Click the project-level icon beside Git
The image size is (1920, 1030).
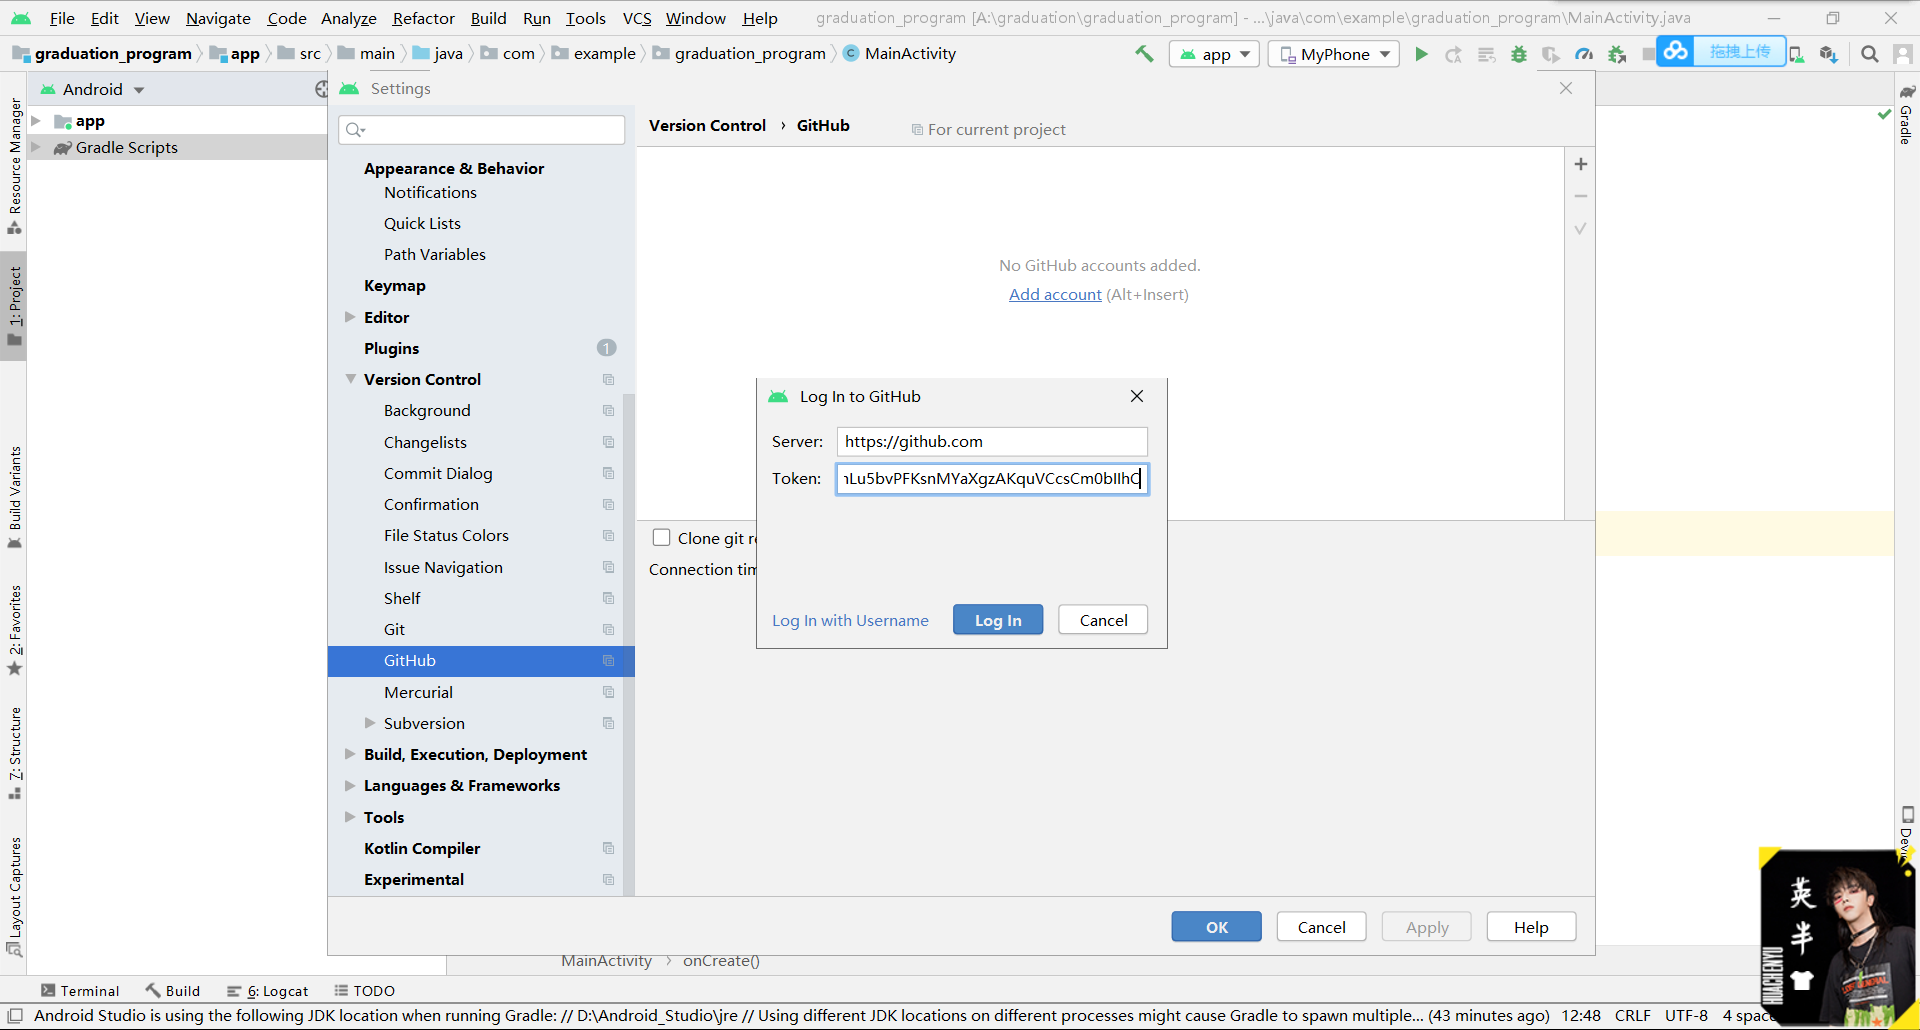608,629
